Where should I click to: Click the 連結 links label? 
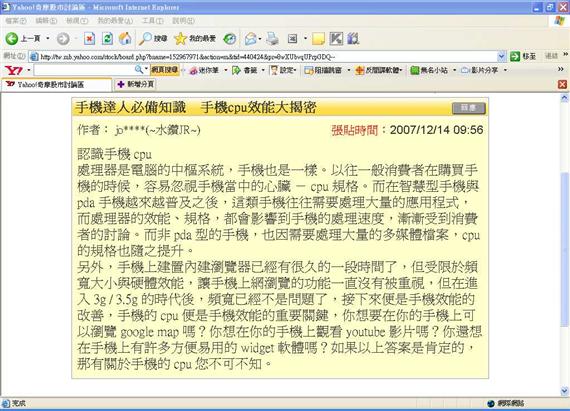(551, 56)
